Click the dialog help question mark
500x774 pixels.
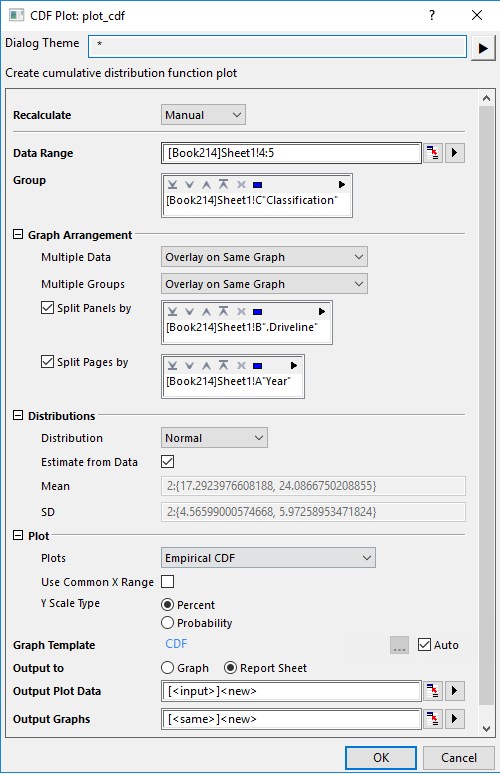(x=432, y=15)
